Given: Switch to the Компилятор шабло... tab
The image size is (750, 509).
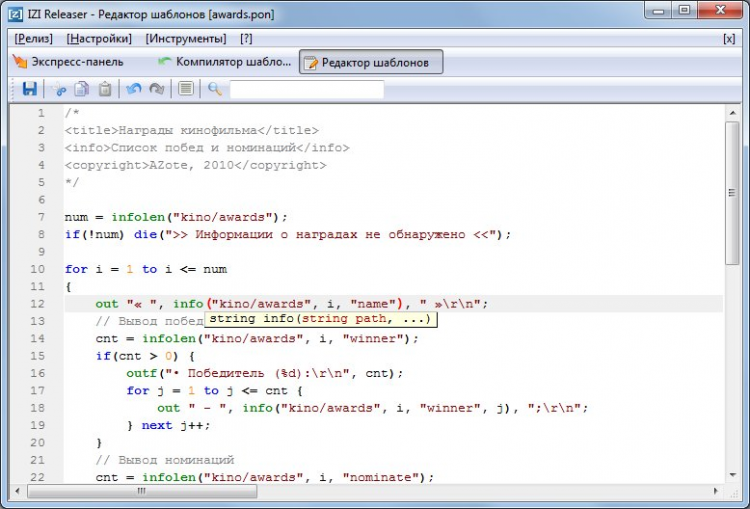Looking at the screenshot, I should pos(224,62).
